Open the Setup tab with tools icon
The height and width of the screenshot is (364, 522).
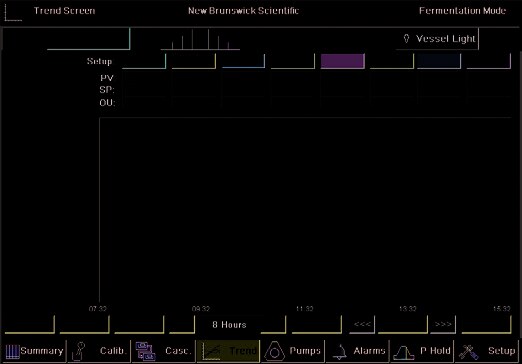(487, 351)
